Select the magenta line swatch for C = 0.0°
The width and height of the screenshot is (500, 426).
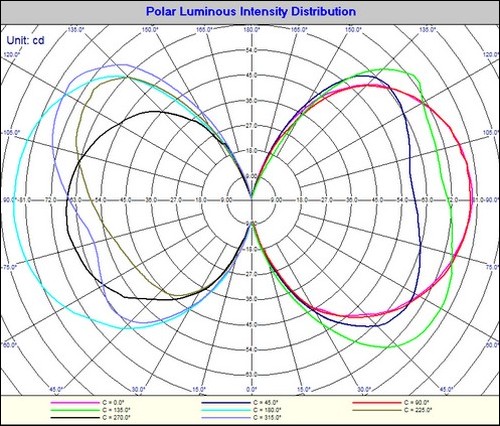click(75, 403)
